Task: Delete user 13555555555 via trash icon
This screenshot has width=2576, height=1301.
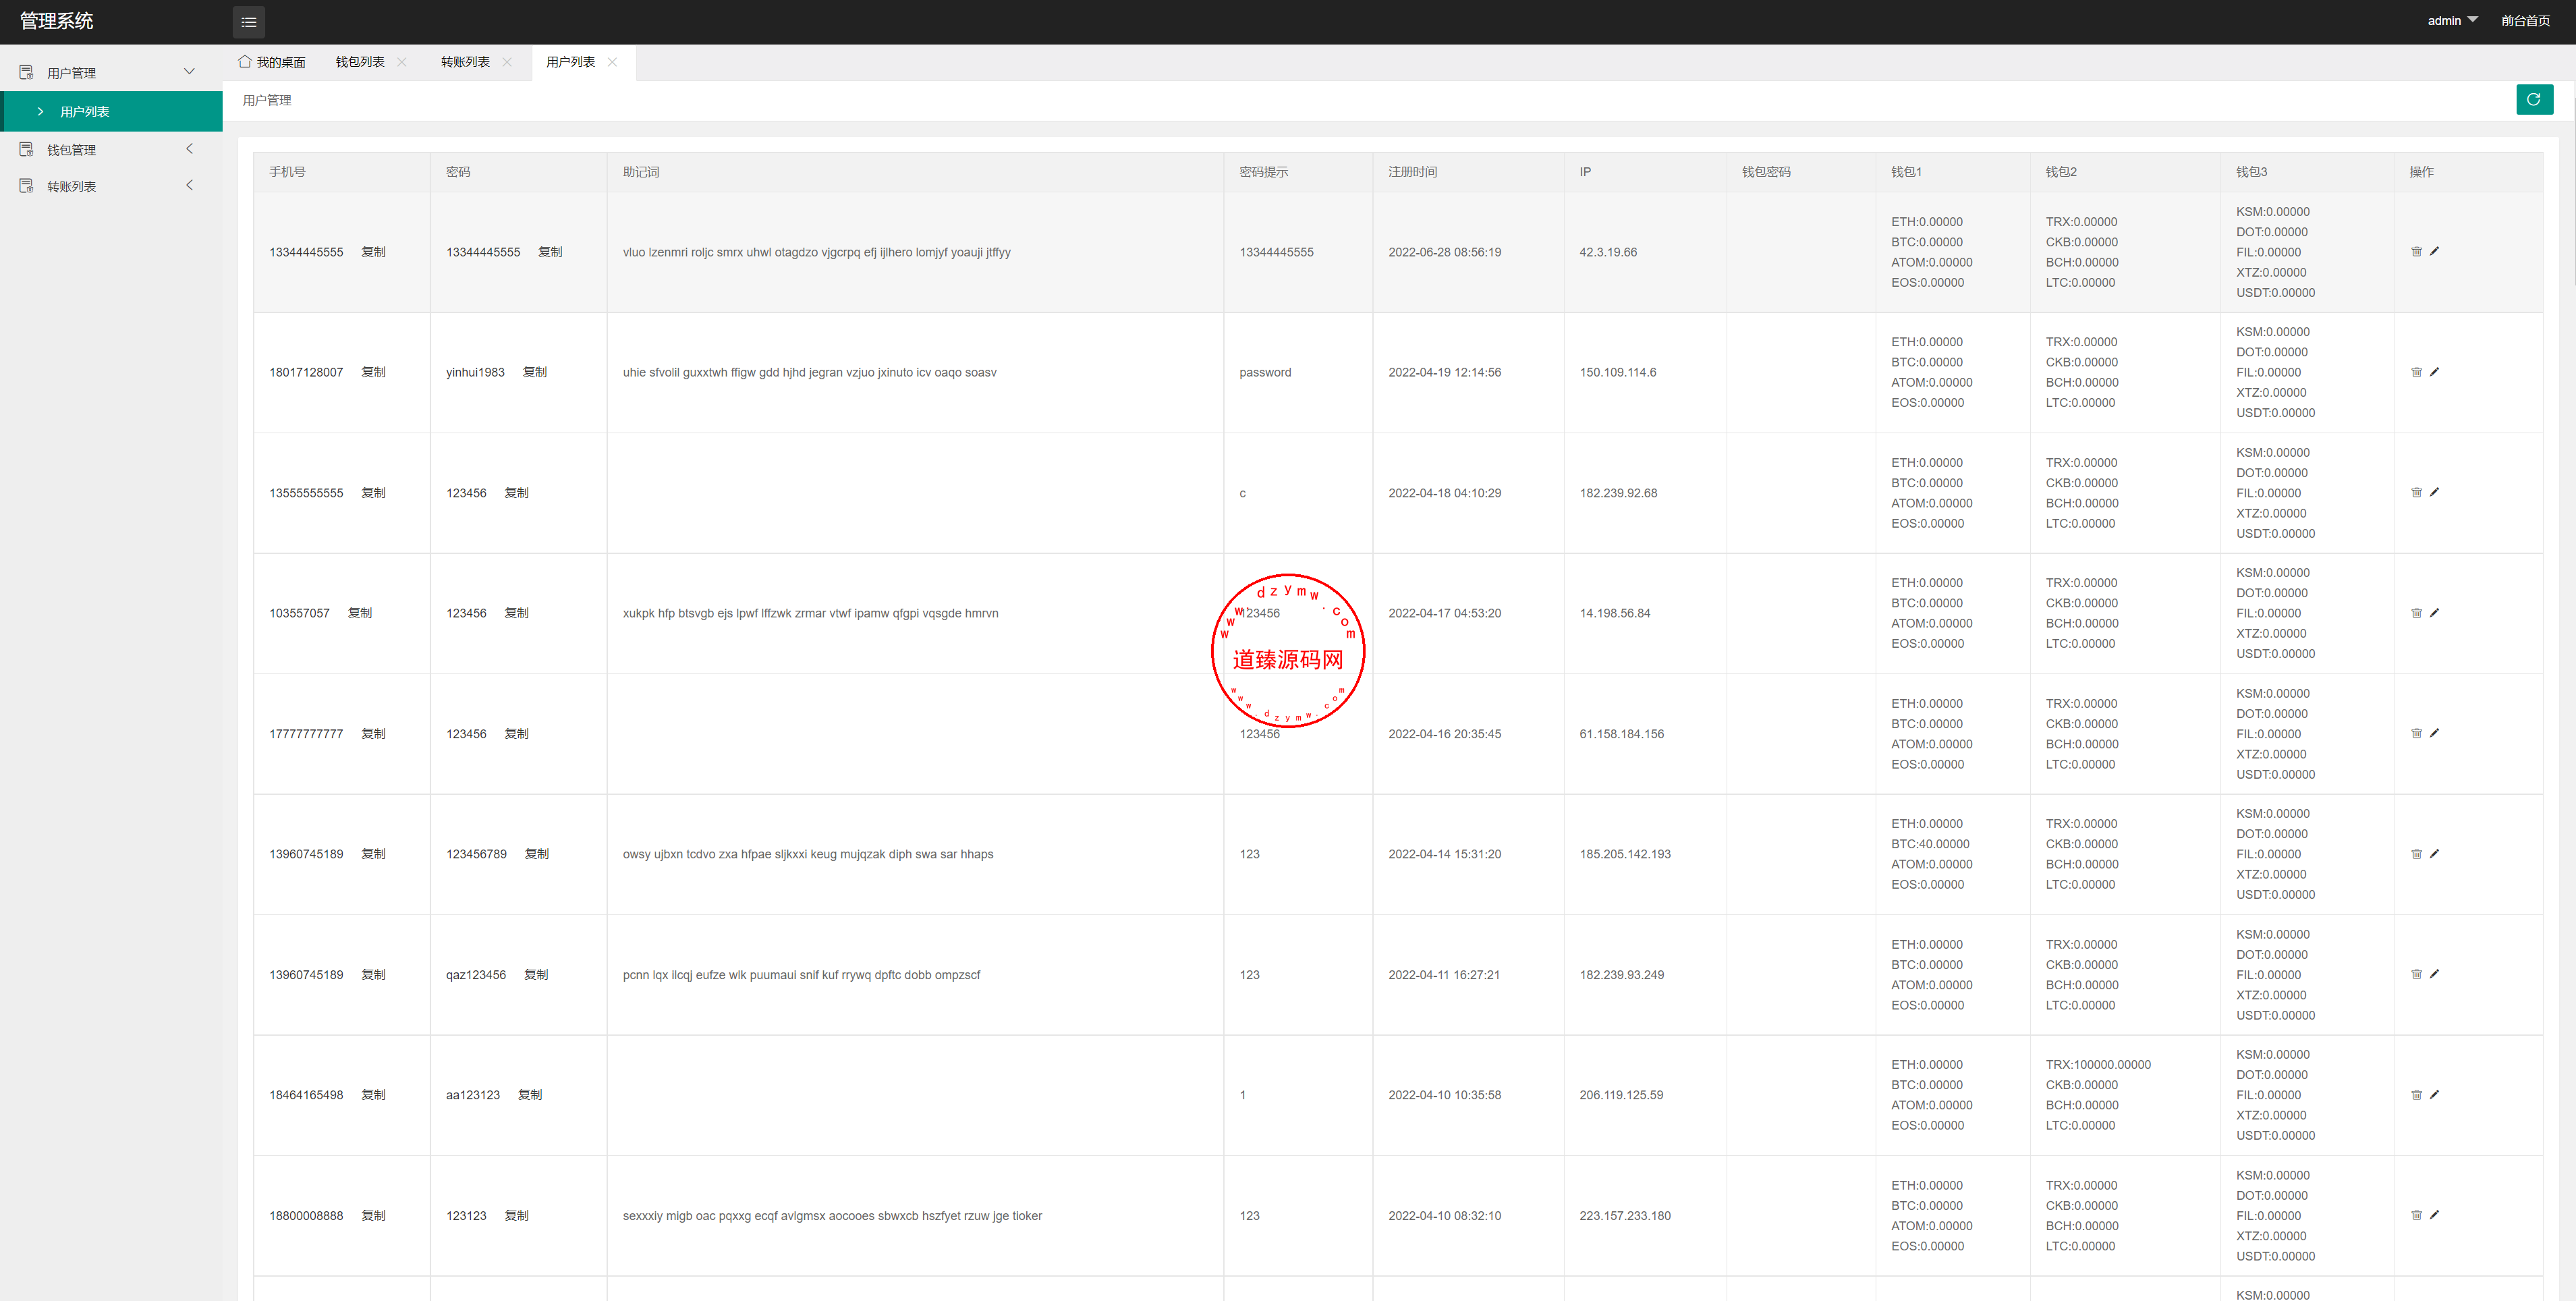Action: click(2416, 492)
